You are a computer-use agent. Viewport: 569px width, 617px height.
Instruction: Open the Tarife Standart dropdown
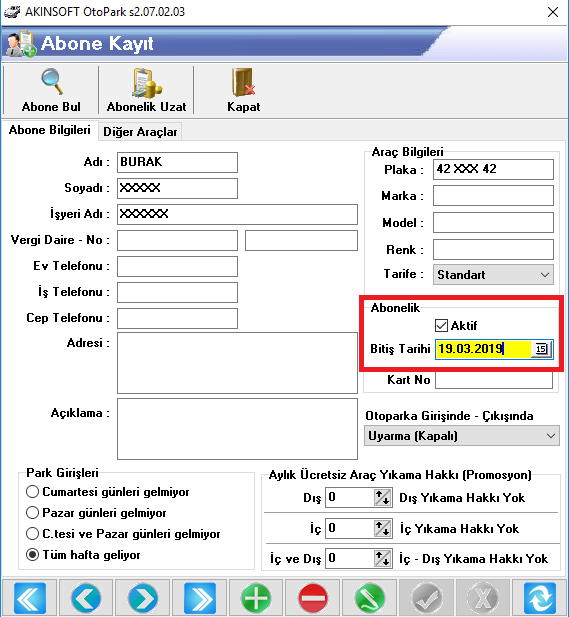[x=493, y=274]
